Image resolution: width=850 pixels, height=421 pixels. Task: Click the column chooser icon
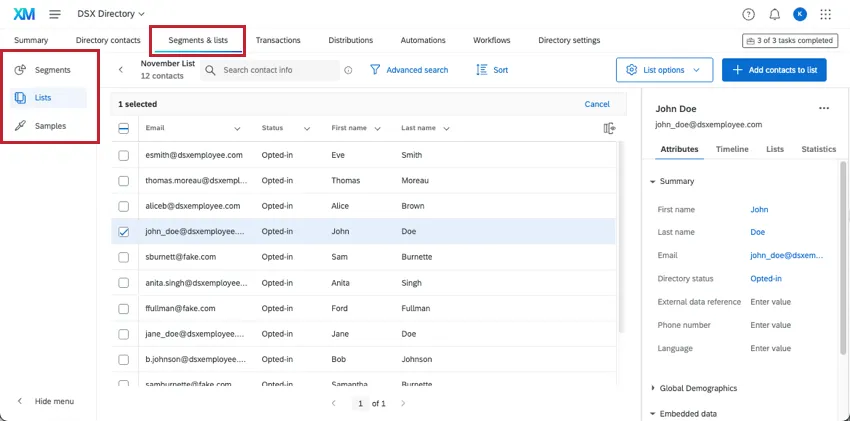(610, 128)
